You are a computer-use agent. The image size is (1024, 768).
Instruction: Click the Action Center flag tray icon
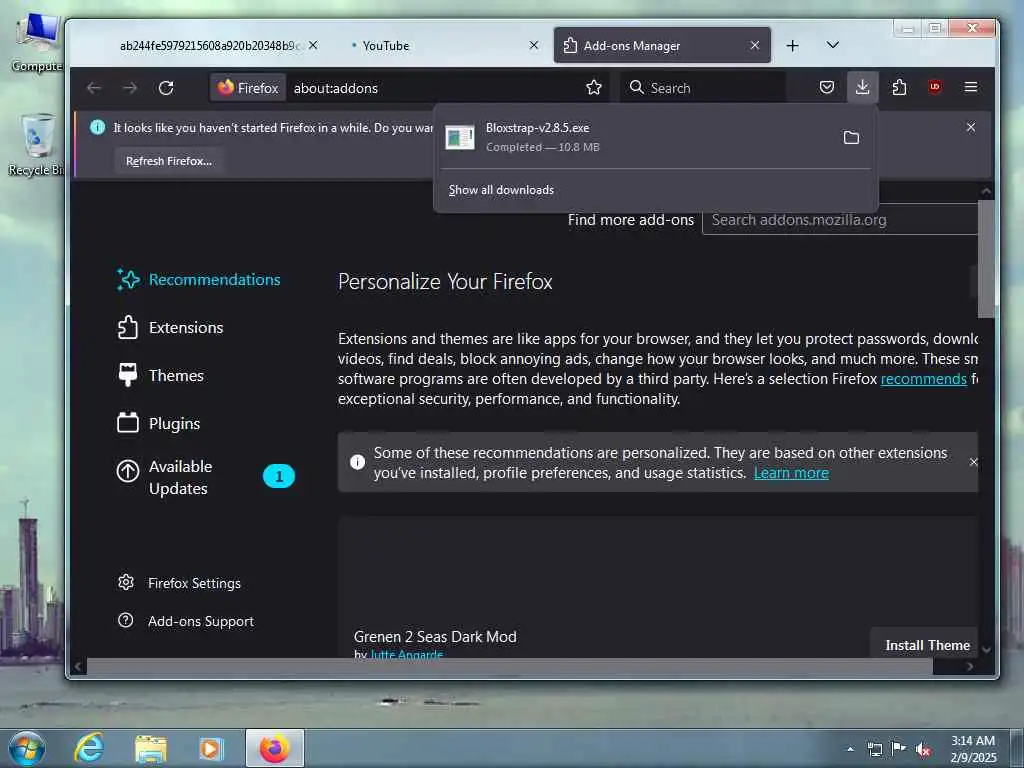pyautogui.click(x=899, y=748)
